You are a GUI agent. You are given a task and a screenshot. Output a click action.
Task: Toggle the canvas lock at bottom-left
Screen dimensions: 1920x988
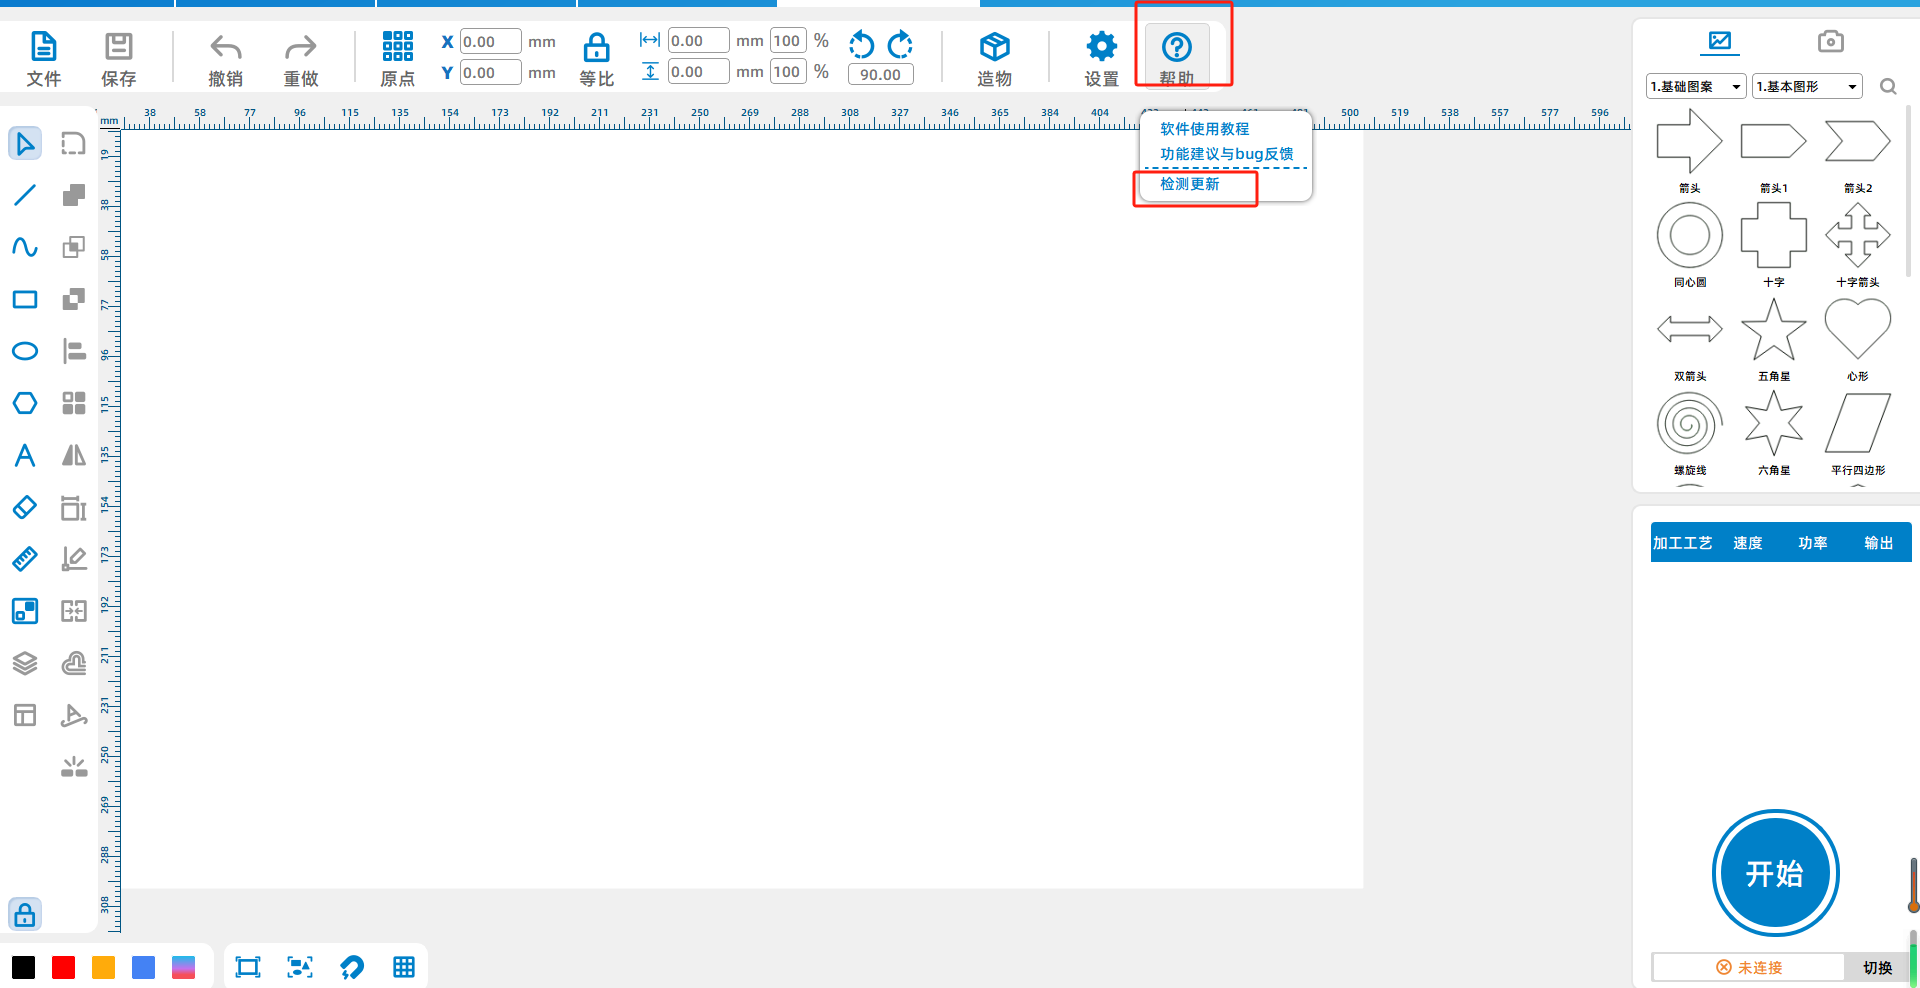25,914
